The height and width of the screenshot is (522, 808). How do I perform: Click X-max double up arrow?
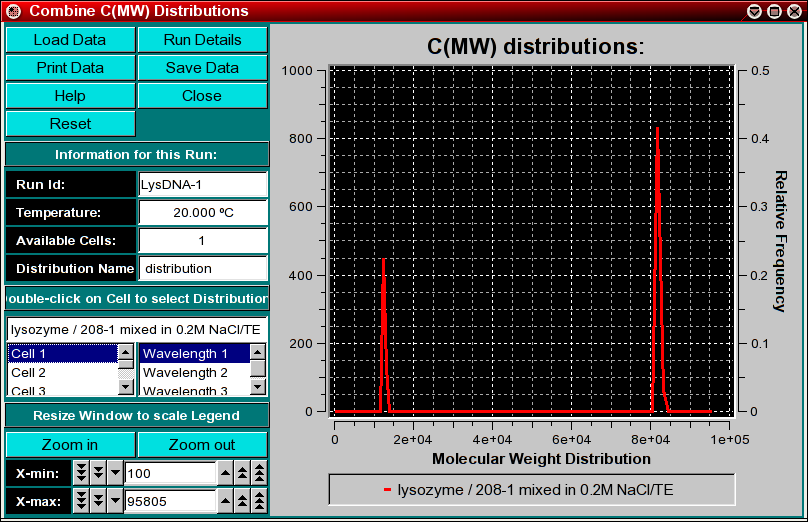[x=243, y=501]
